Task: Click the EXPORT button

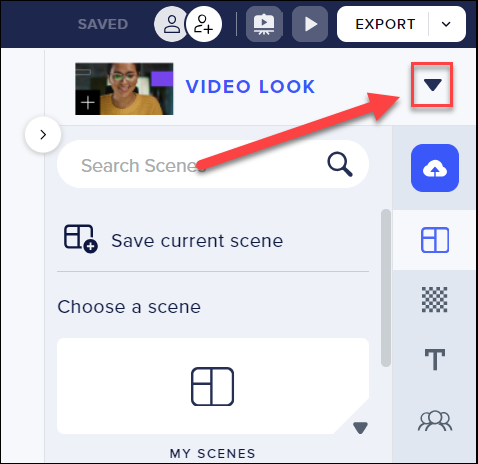Action: pyautogui.click(x=385, y=24)
